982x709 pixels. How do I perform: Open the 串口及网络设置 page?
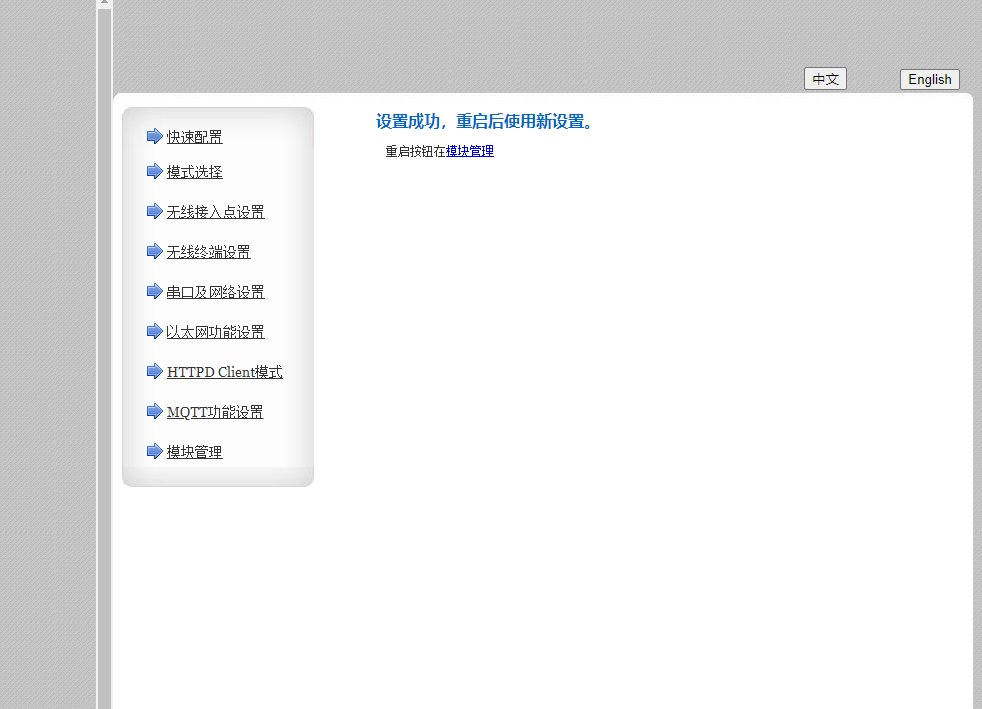point(216,292)
